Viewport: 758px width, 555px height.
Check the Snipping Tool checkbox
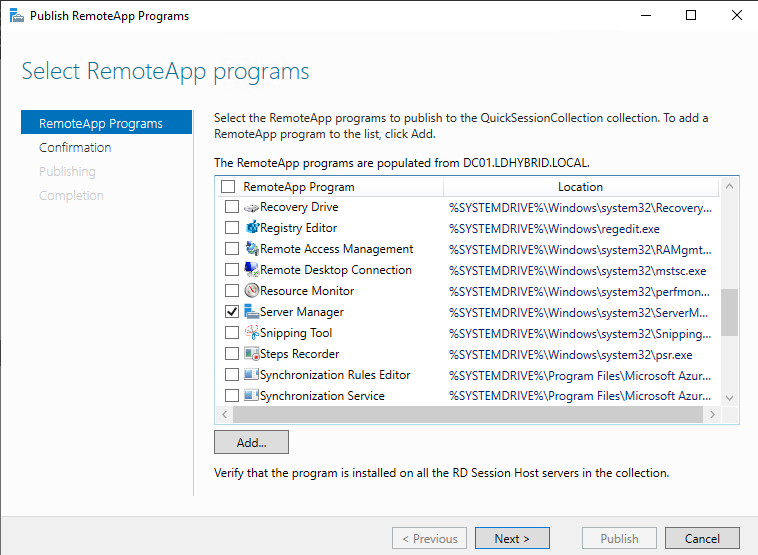pyautogui.click(x=232, y=333)
